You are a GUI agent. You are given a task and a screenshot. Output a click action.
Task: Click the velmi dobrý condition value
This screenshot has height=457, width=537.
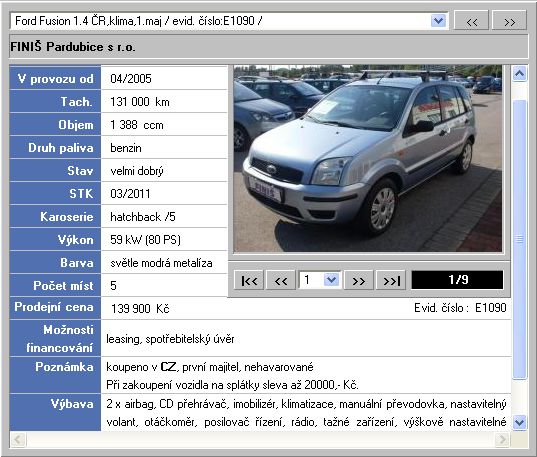coord(137,171)
